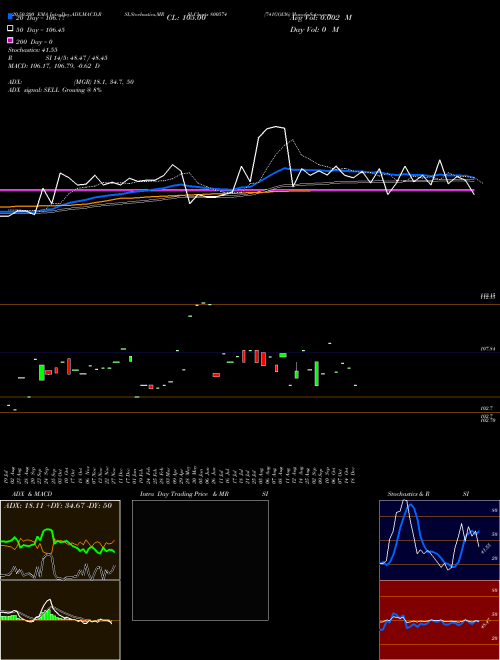Click the 107.84 price axis label

(488, 349)
